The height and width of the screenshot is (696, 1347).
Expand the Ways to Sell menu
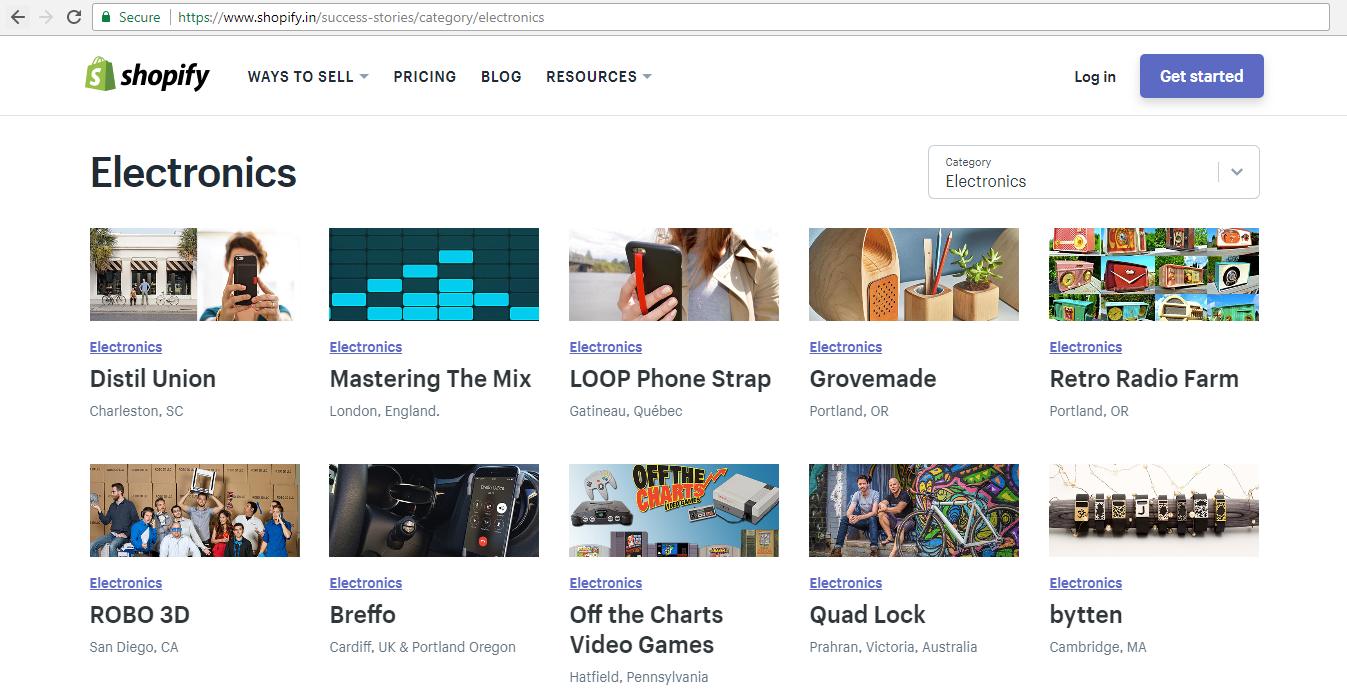click(x=308, y=76)
